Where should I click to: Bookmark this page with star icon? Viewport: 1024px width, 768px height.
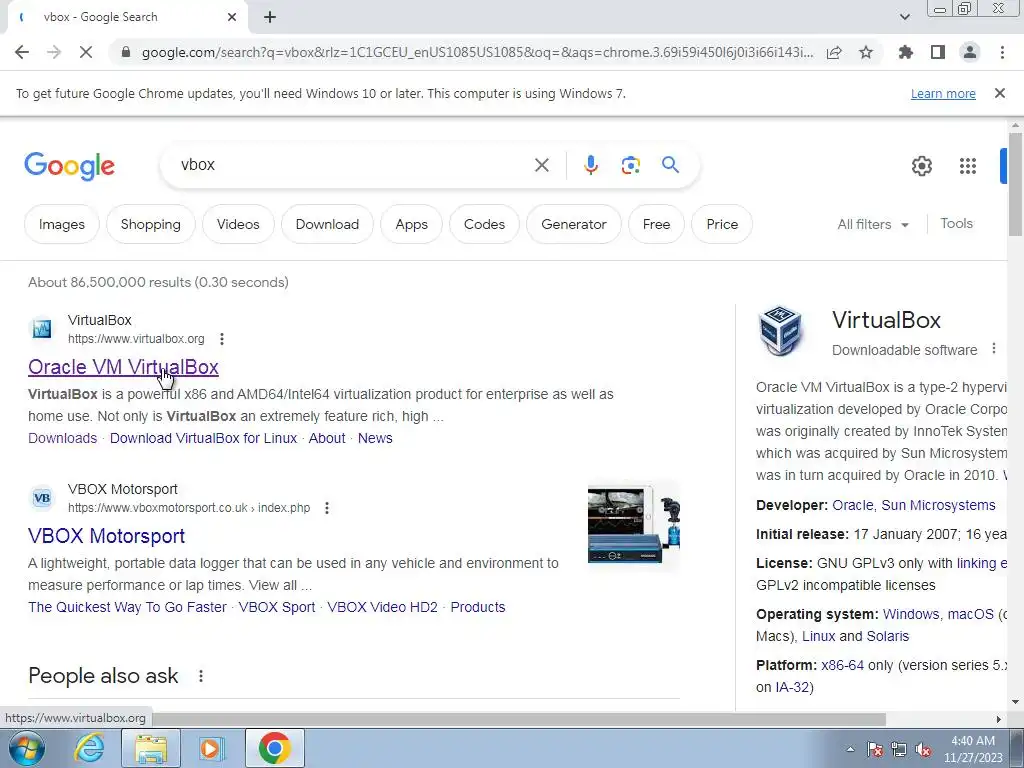coord(866,52)
